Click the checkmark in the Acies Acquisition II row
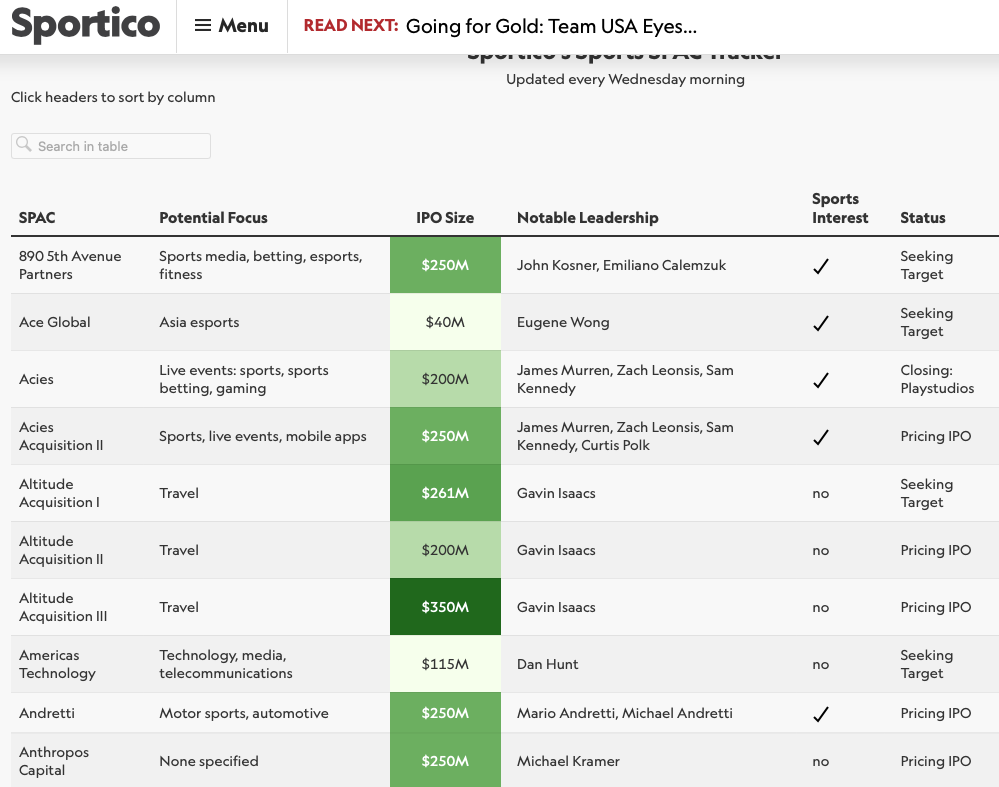 [821, 437]
